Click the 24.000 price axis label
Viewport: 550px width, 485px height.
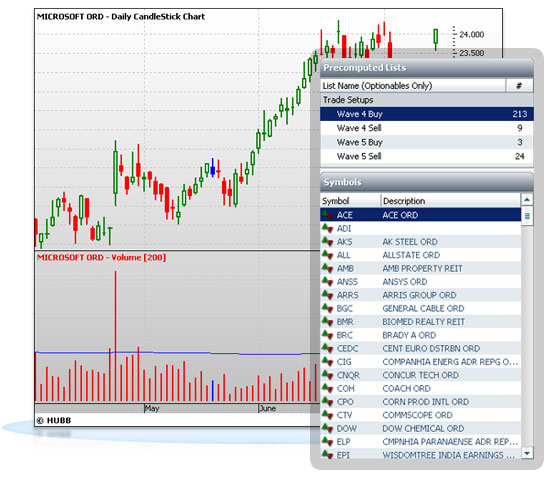(471, 34)
